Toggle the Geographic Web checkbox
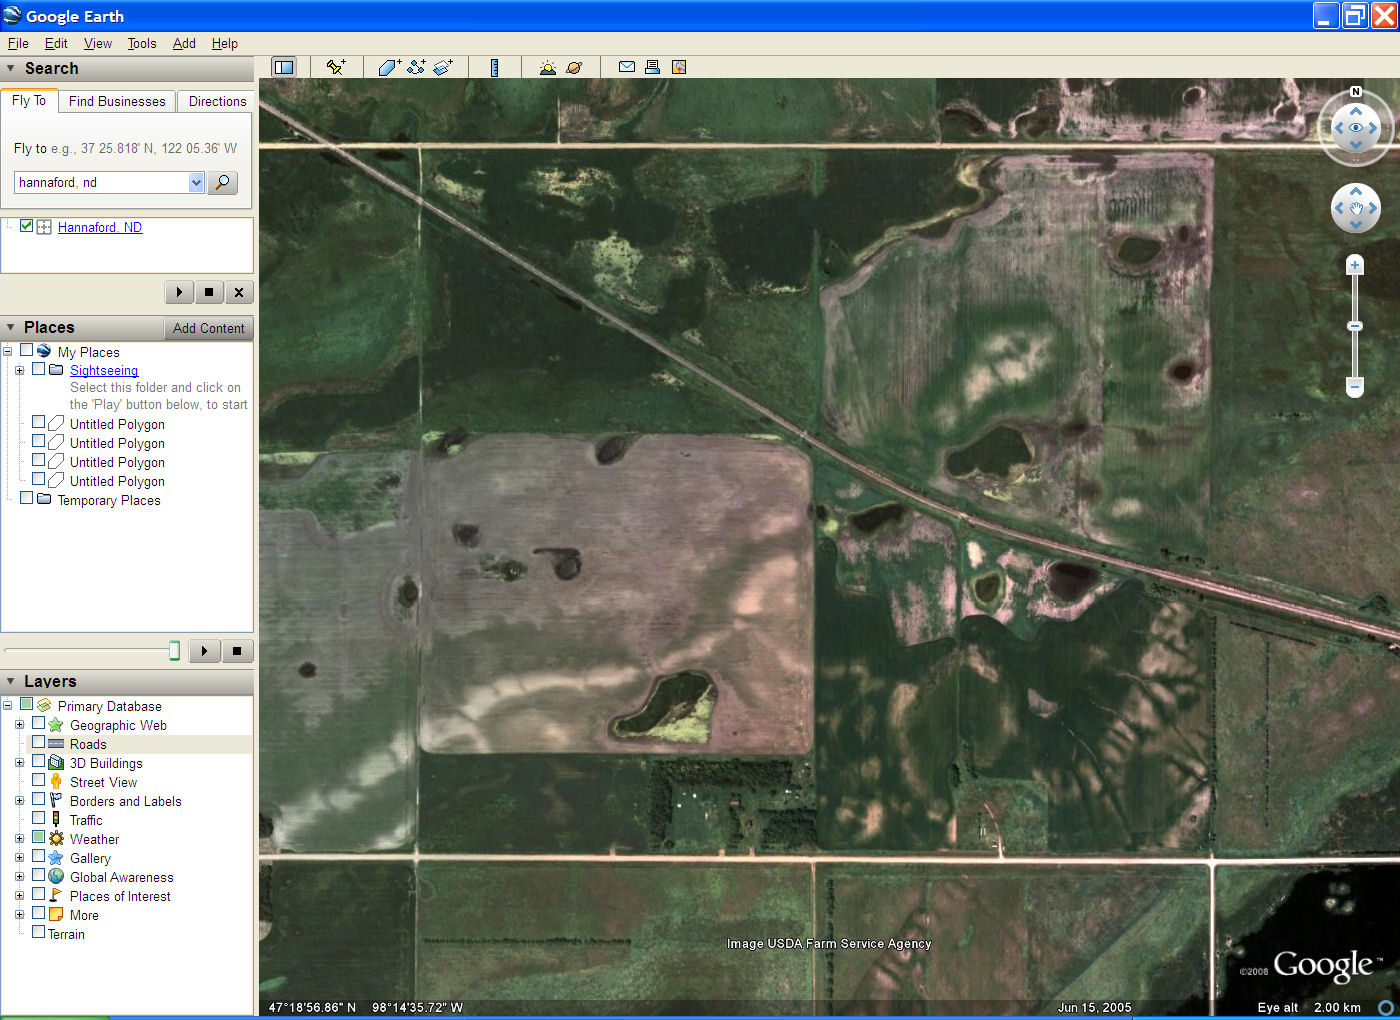Viewport: 1400px width, 1020px height. pyautogui.click(x=38, y=723)
